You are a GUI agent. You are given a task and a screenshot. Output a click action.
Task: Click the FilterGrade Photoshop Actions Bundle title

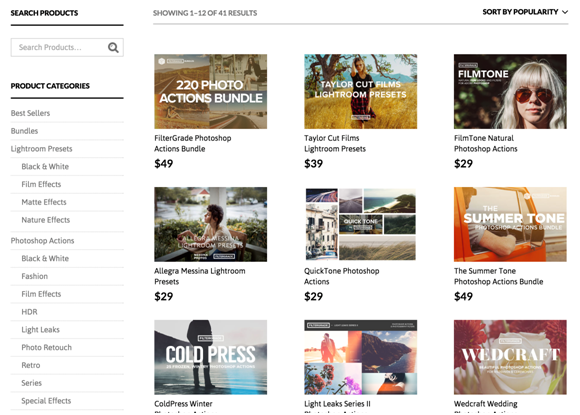tap(193, 144)
